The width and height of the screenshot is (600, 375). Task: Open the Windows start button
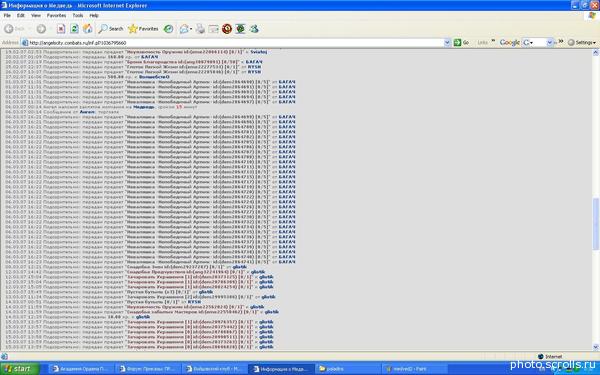click(19, 368)
